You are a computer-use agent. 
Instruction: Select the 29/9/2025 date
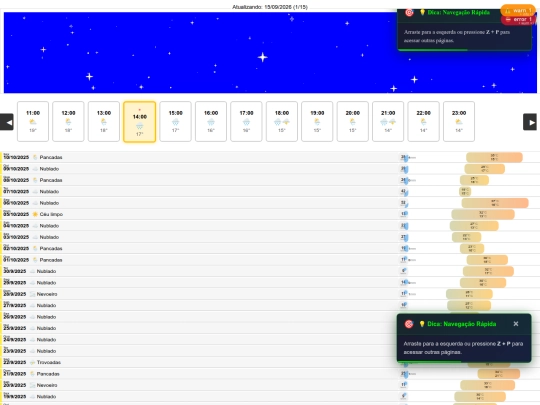point(15,283)
